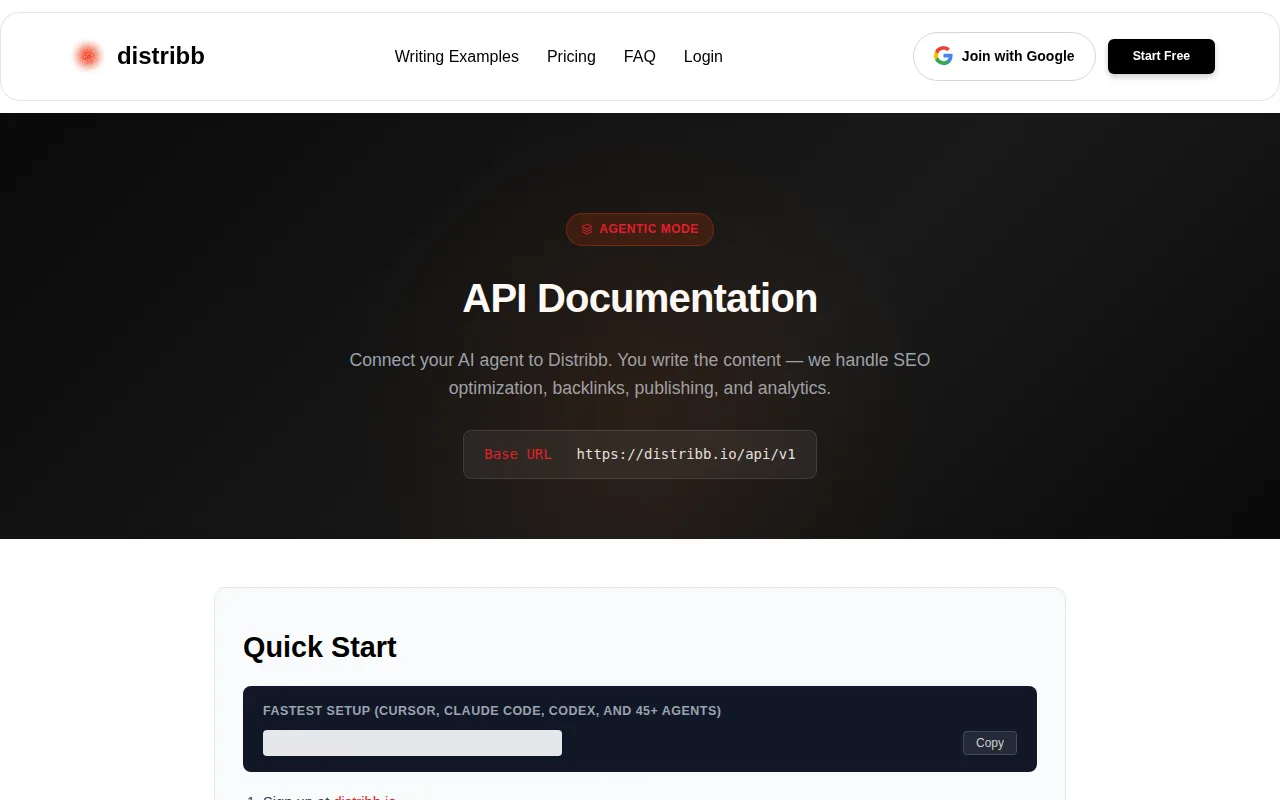
Task: Click the Fastest Setup label text
Action: (x=492, y=711)
